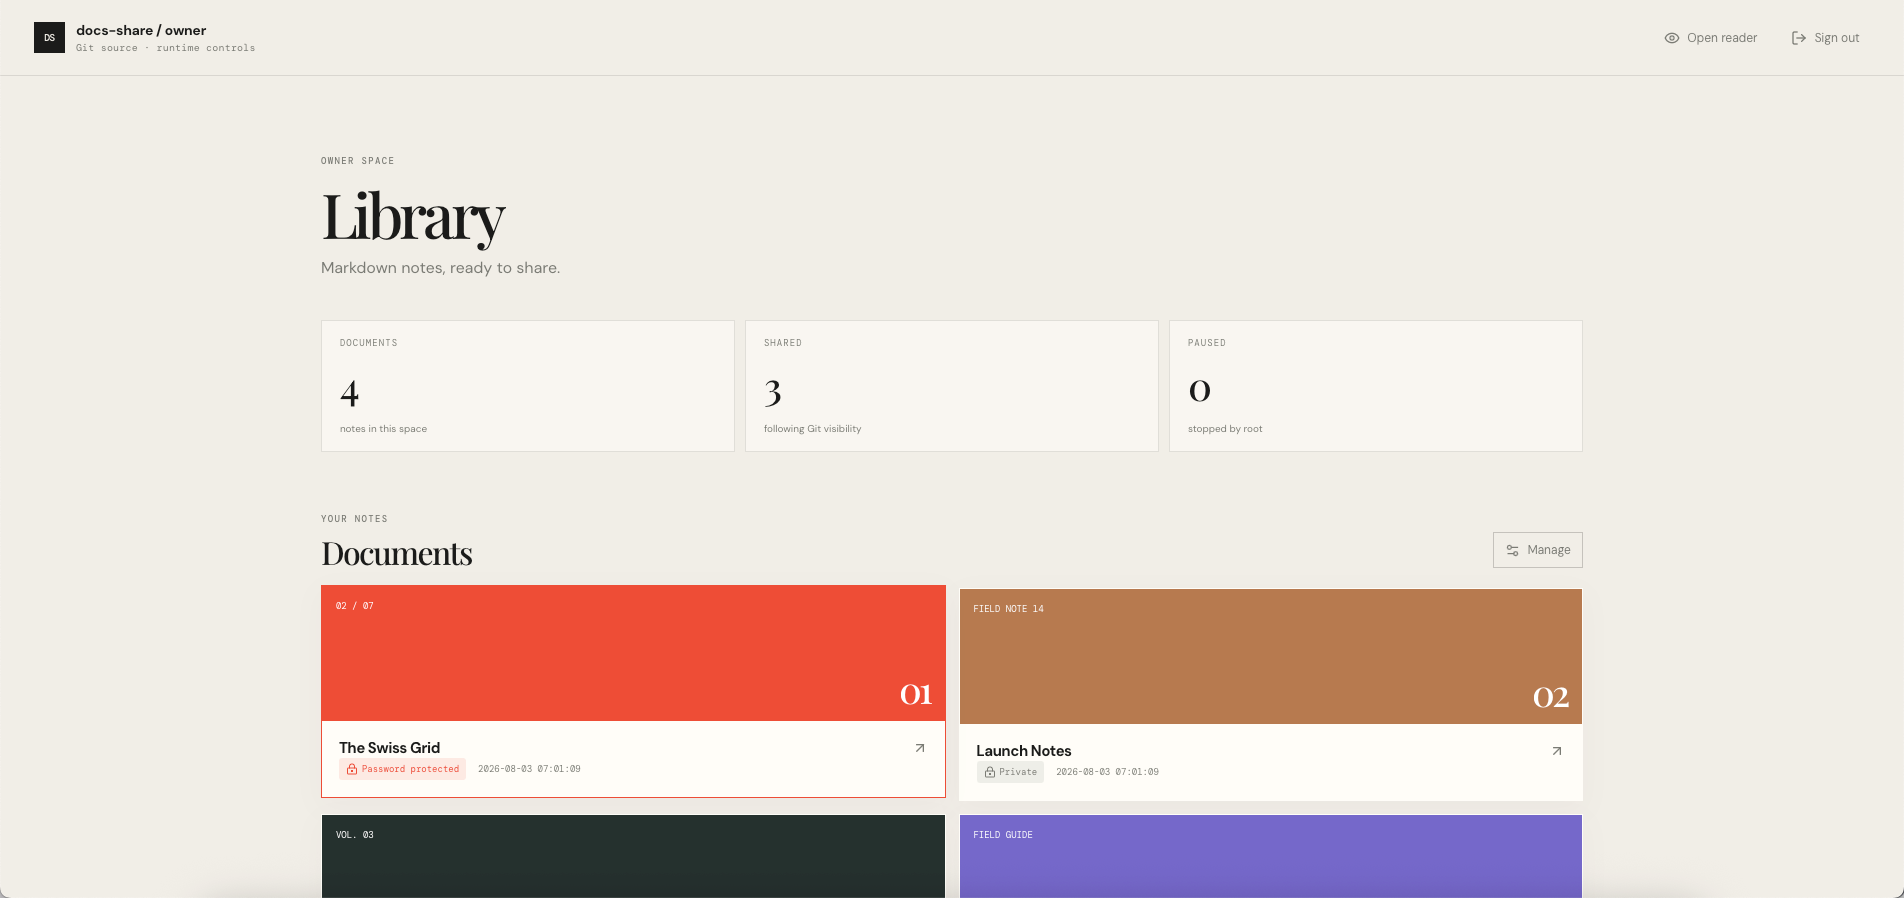Image resolution: width=1904 pixels, height=898 pixels.
Task: Click The Swiss Grid timestamp 2026-08-03 07:01:09
Action: (529, 769)
